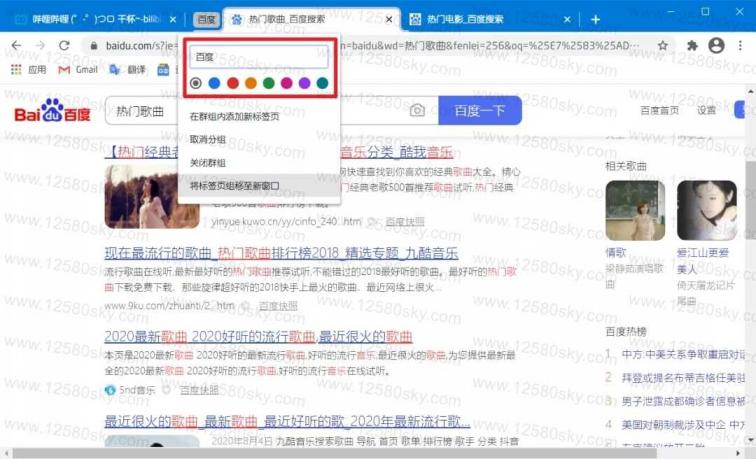Choose the orange group color

coord(251,83)
